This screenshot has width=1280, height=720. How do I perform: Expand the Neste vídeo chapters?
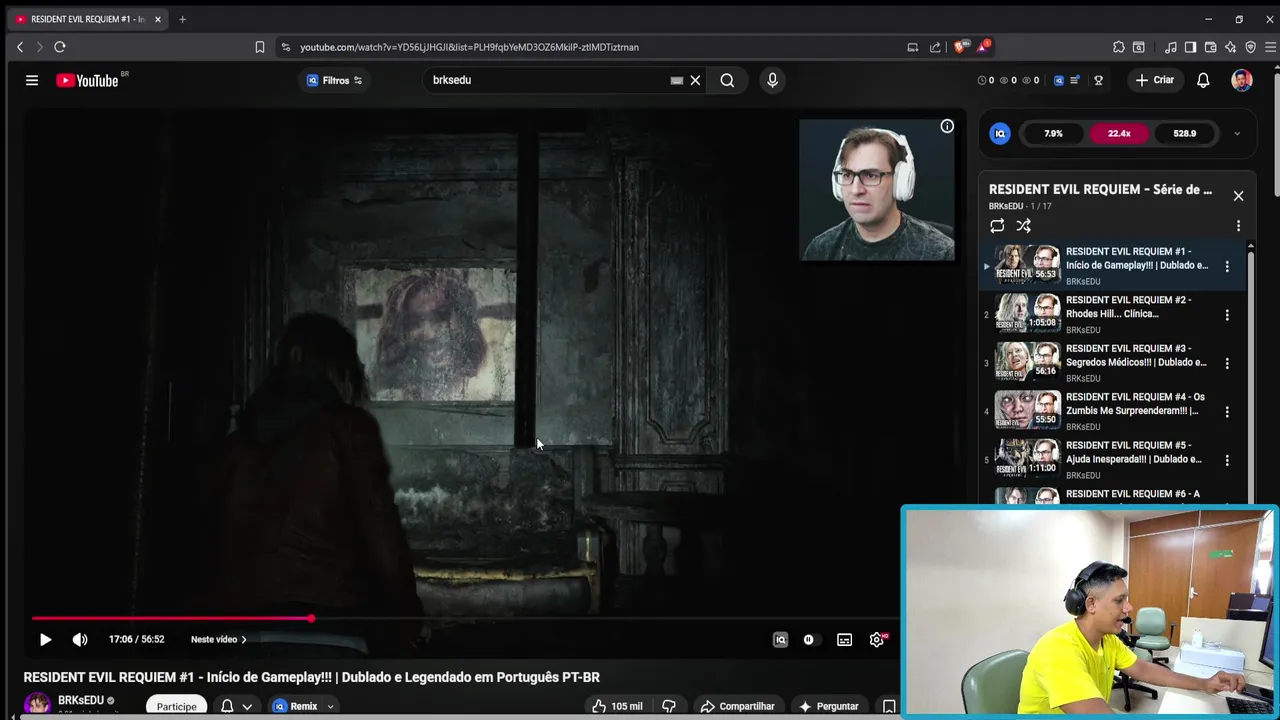[218, 640]
